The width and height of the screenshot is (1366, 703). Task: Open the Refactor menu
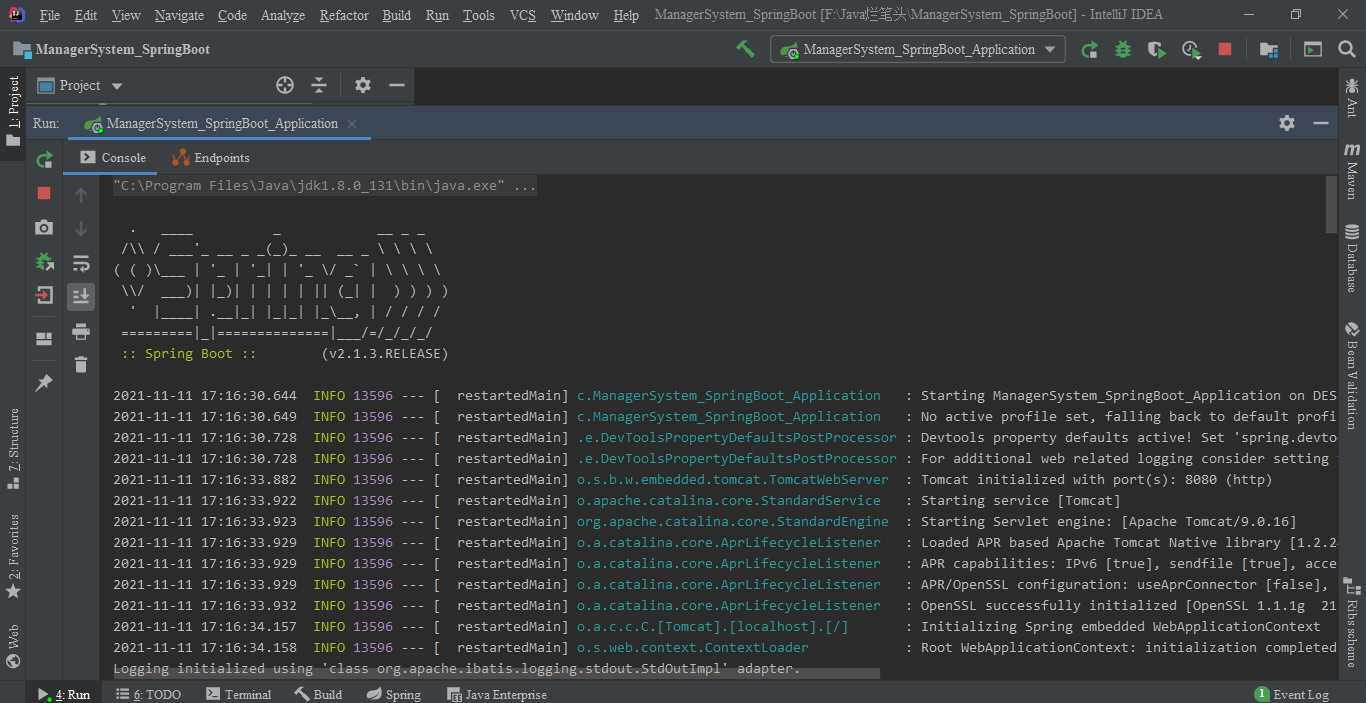(x=344, y=15)
